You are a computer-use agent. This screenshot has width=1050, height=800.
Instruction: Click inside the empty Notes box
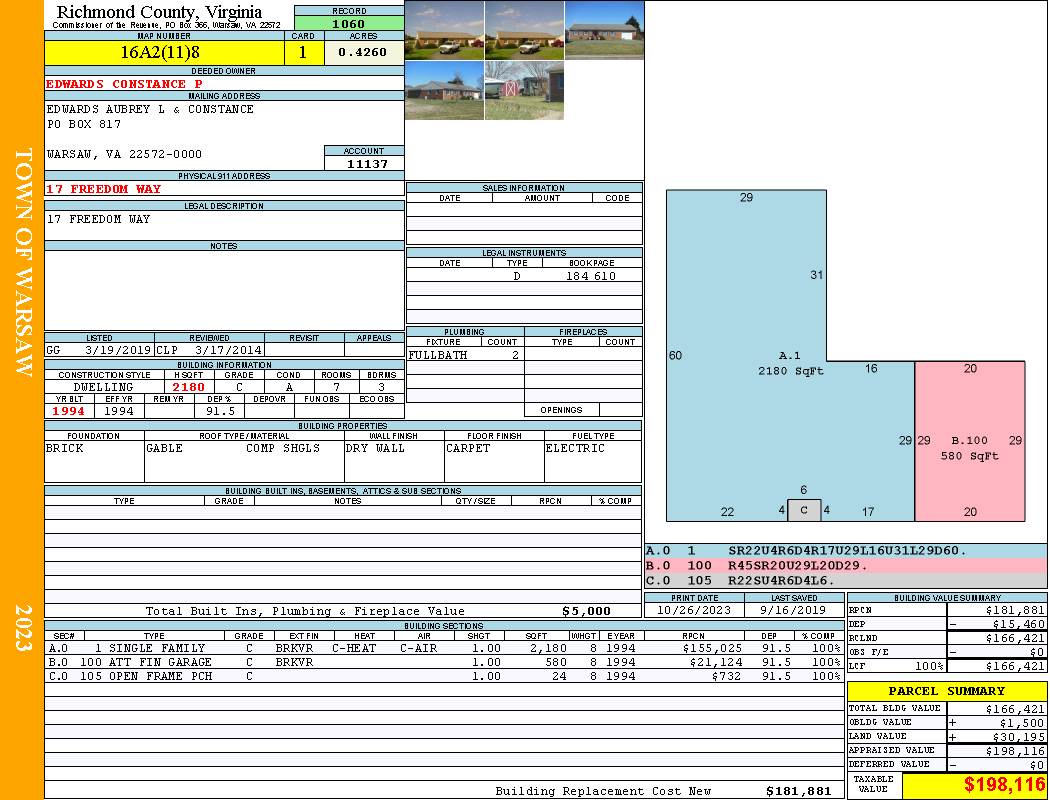click(x=224, y=290)
